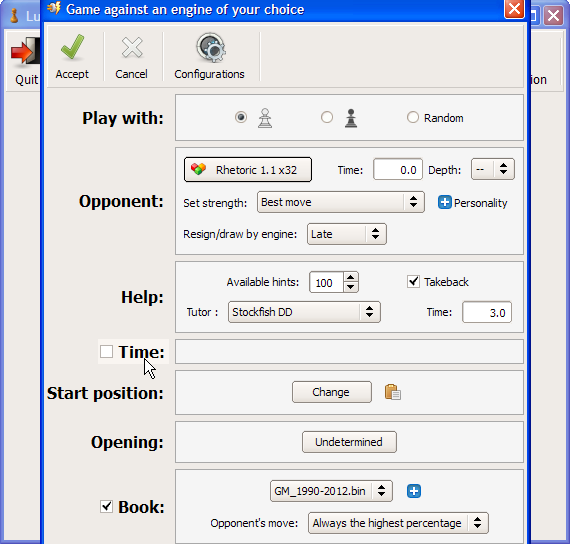The height and width of the screenshot is (544, 570).
Task: Click the Rhetoric engine colored logo icon
Action: coord(198,169)
